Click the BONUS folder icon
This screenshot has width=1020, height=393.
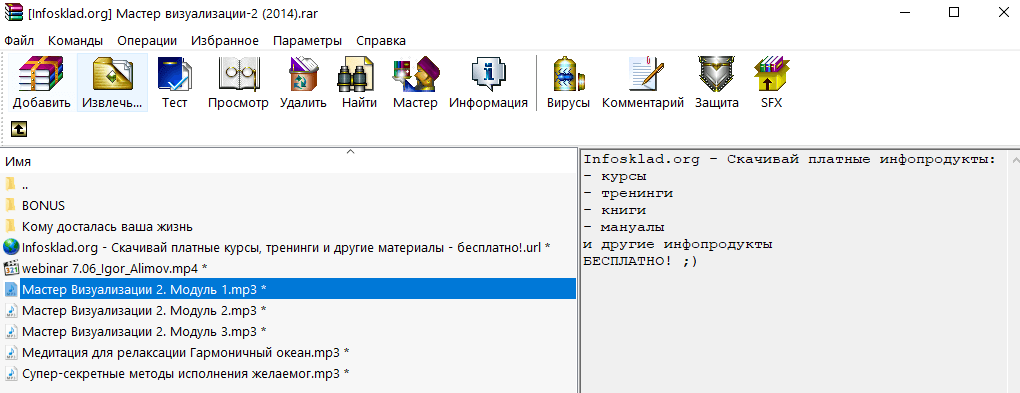pyautogui.click(x=10, y=206)
